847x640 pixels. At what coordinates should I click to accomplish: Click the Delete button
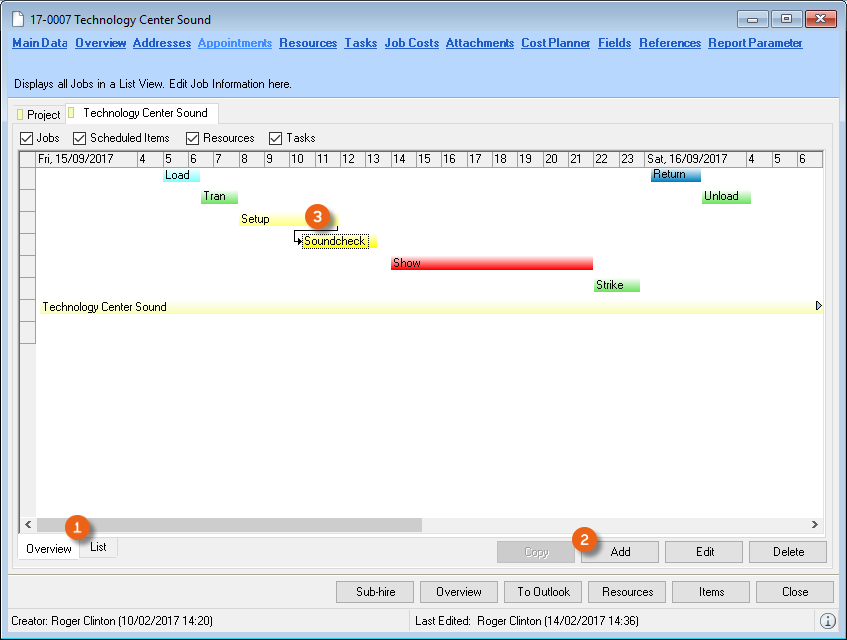(x=787, y=552)
